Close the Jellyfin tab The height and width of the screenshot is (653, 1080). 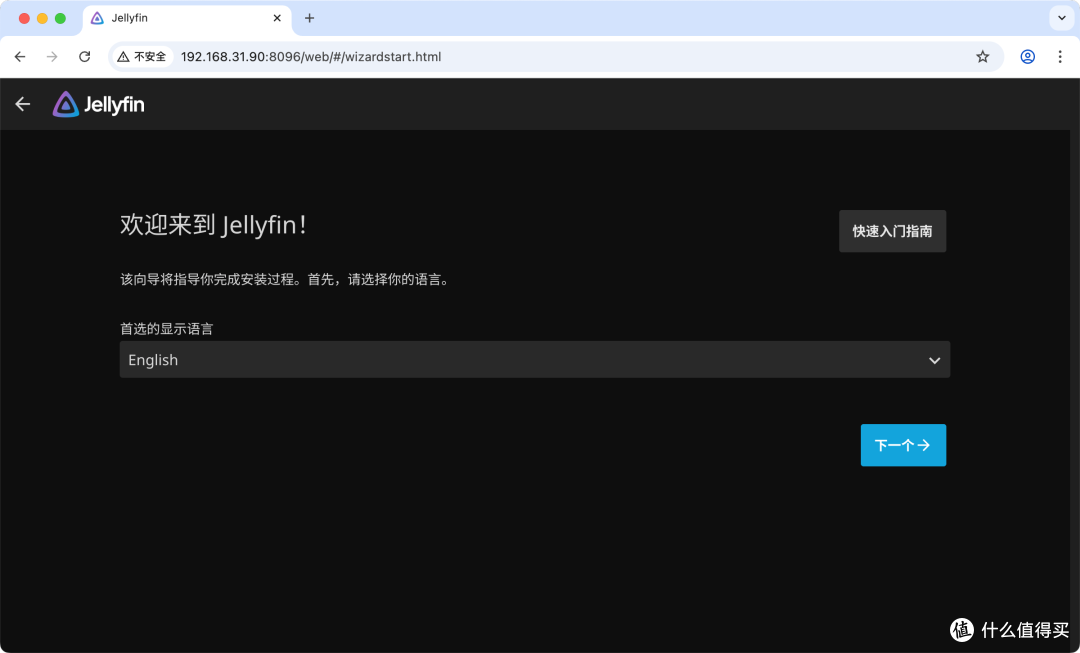[277, 19]
